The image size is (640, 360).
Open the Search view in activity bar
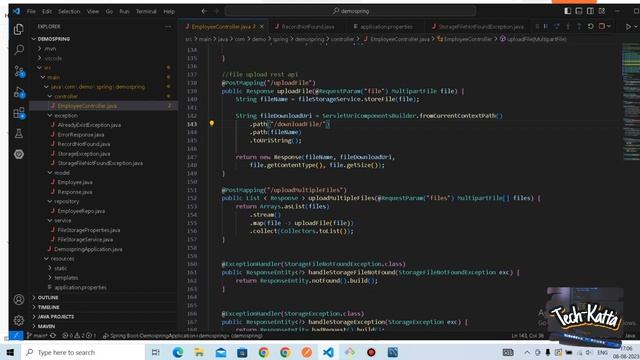[x=18, y=50]
